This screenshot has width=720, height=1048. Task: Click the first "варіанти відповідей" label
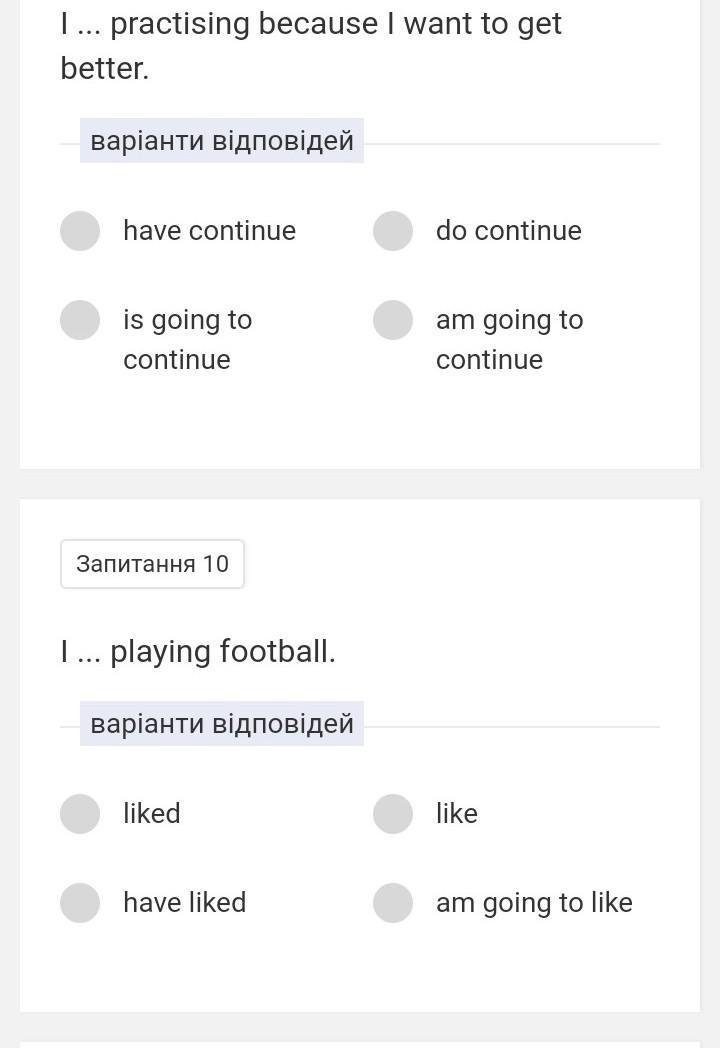[222, 141]
